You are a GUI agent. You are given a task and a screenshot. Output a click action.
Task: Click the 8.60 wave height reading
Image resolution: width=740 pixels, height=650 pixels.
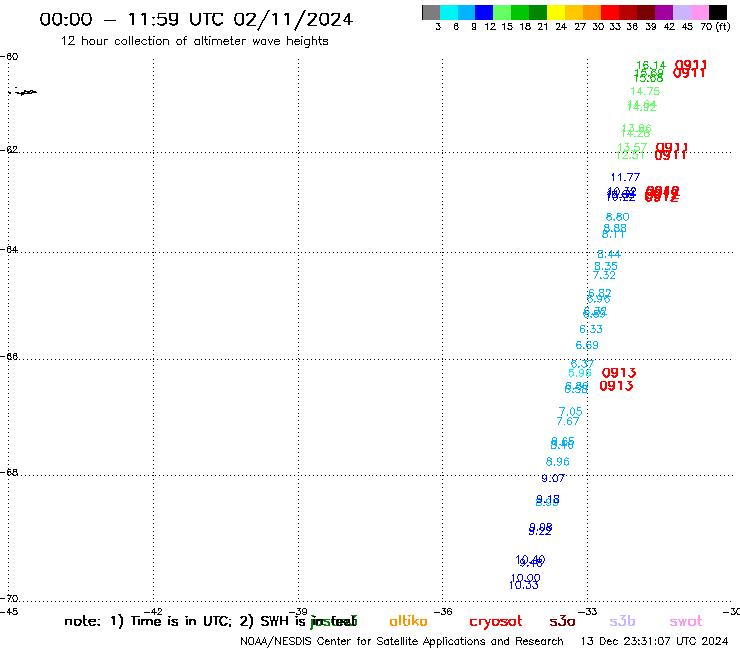point(617,217)
